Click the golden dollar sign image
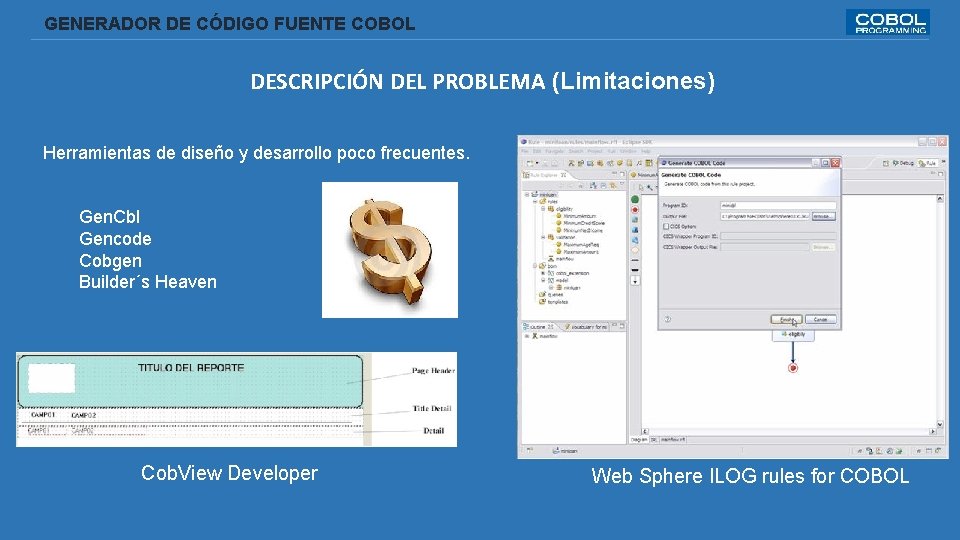The height and width of the screenshot is (540, 960). 390,250
